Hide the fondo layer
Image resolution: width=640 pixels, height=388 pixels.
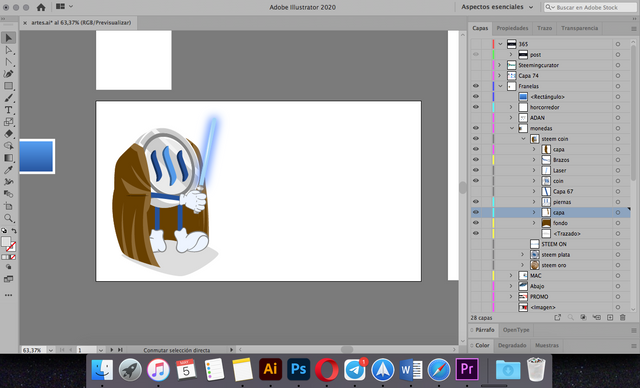click(x=476, y=223)
